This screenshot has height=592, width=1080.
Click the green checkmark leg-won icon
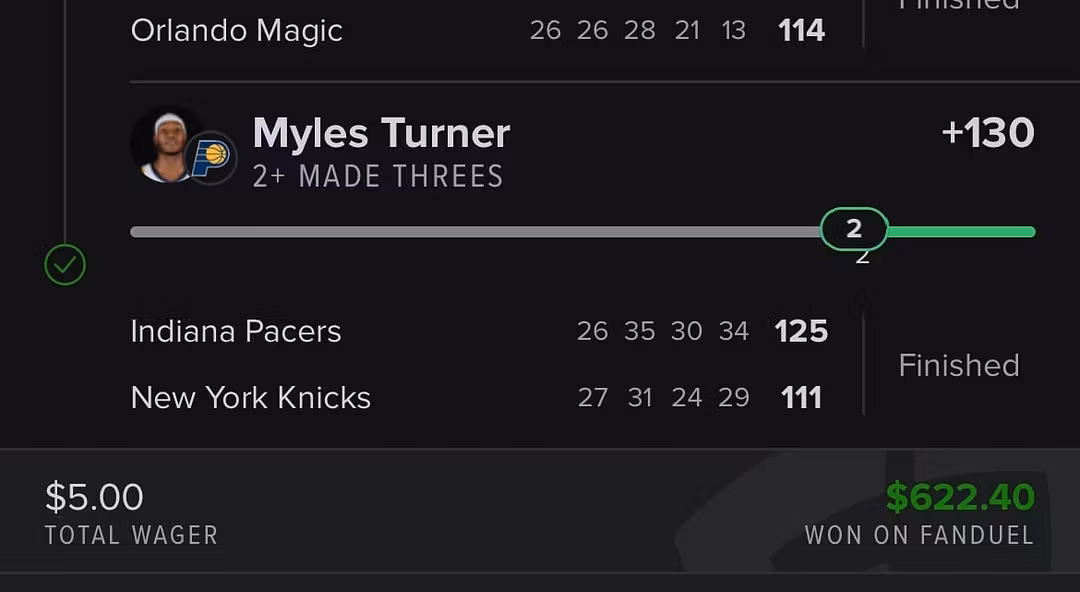click(65, 266)
